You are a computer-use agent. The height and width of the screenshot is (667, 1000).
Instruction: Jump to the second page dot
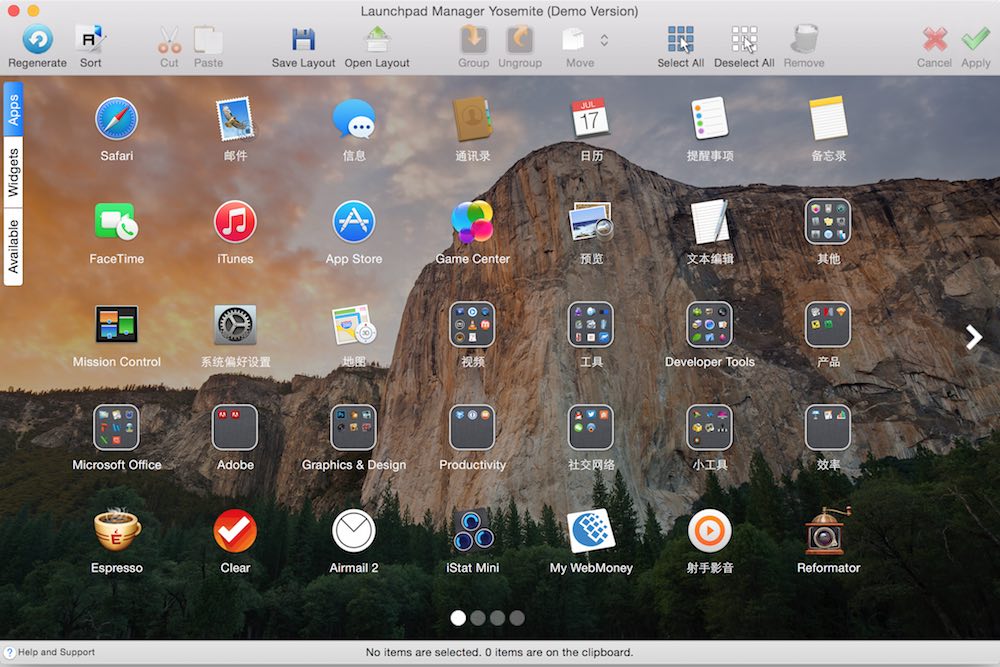pyautogui.click(x=478, y=618)
